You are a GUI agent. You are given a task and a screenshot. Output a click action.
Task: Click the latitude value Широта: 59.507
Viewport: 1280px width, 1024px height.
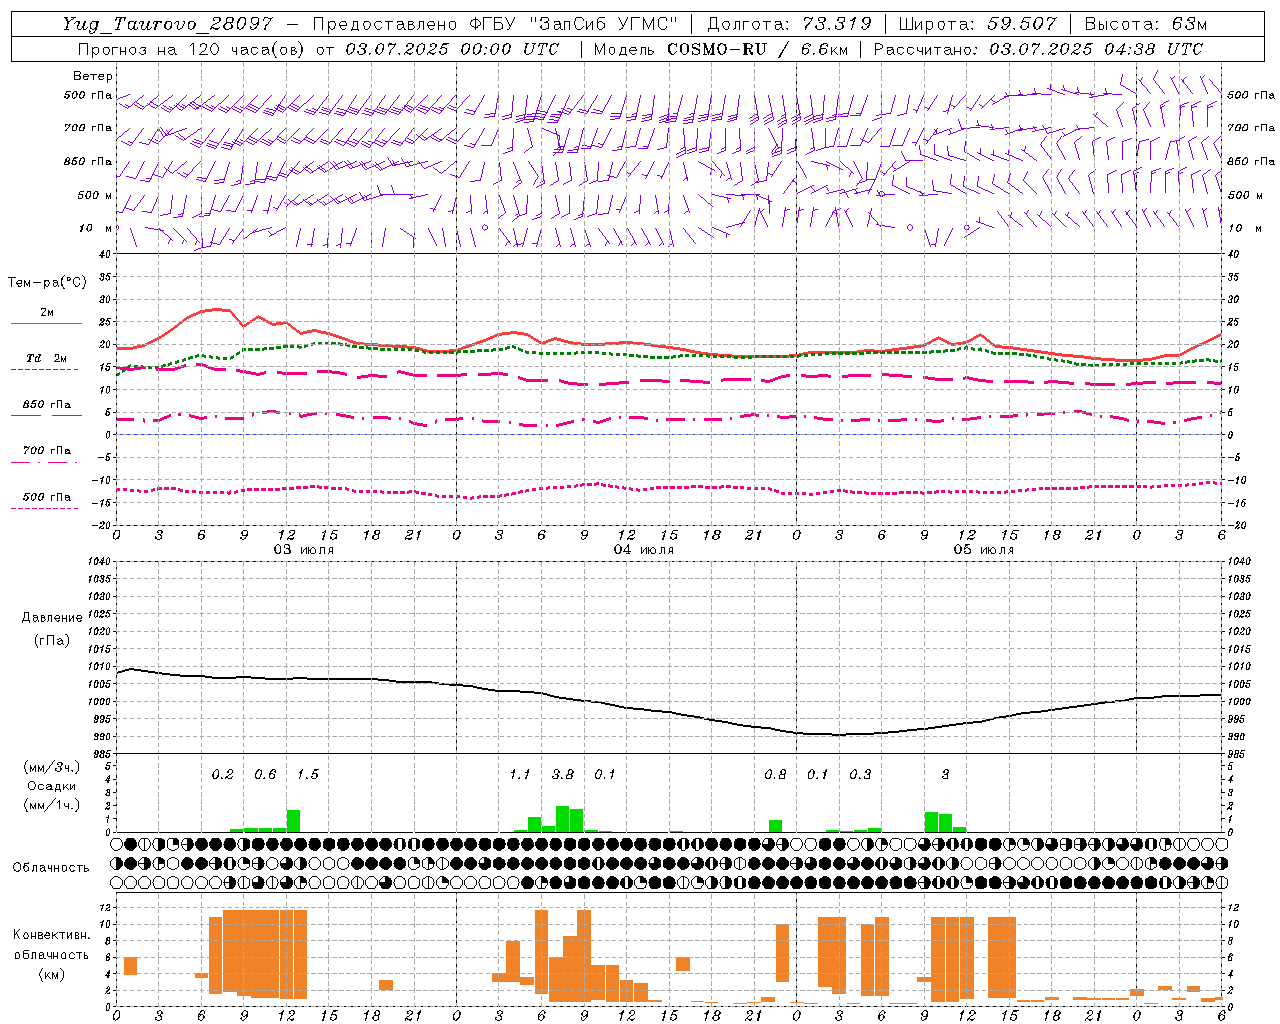(x=977, y=24)
